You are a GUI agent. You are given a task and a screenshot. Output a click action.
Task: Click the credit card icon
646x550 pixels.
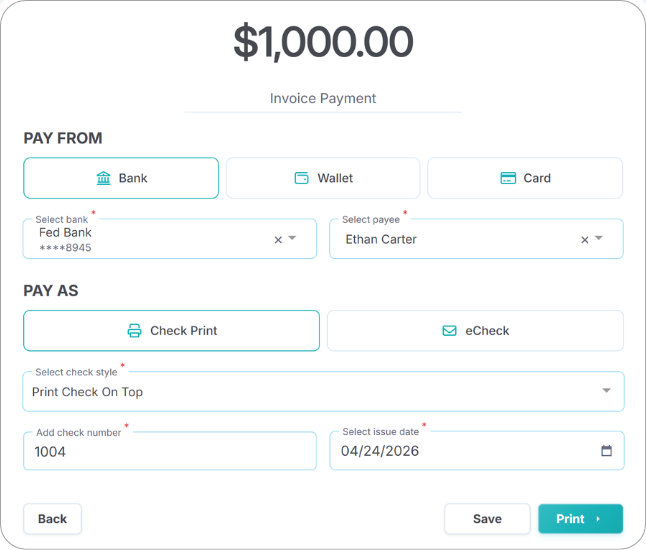[x=508, y=178]
